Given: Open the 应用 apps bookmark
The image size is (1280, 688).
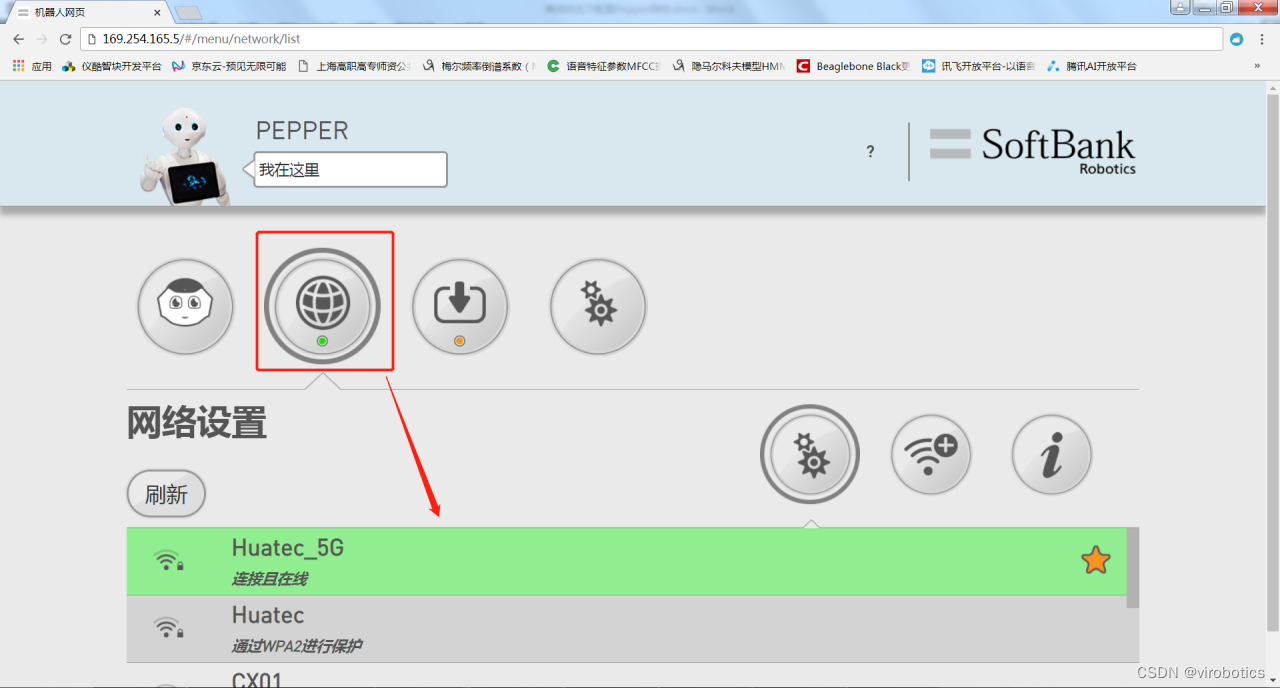Looking at the screenshot, I should coord(32,66).
